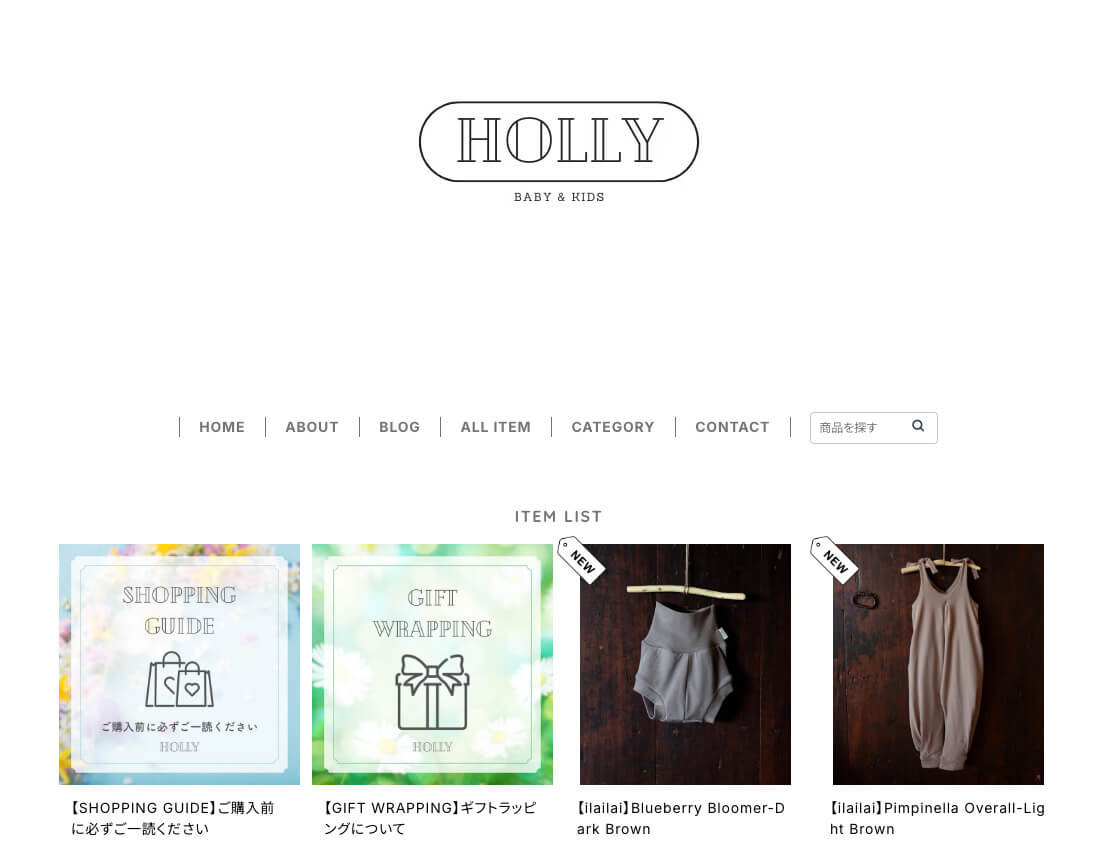
Task: Click the NEW tag on Pimpinella Overall
Action: [x=834, y=560]
